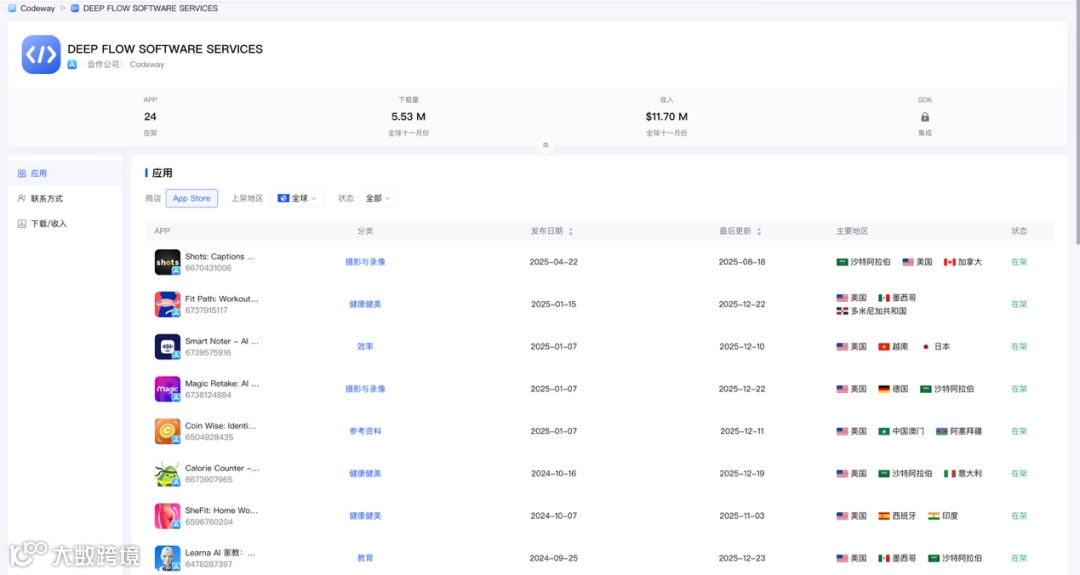Click the Codeway breadcrumb icon
Screen dimensions: 1080x575
[12, 8]
